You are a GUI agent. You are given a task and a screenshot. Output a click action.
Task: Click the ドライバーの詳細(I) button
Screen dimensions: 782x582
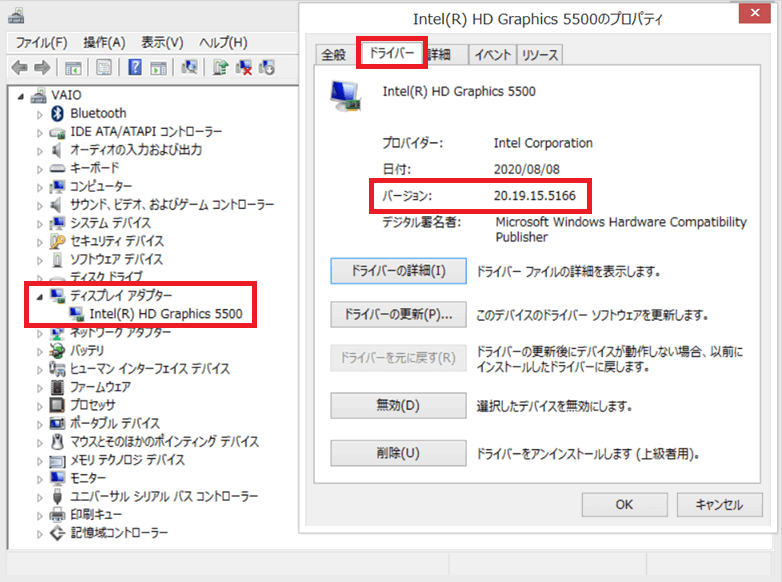pos(398,271)
